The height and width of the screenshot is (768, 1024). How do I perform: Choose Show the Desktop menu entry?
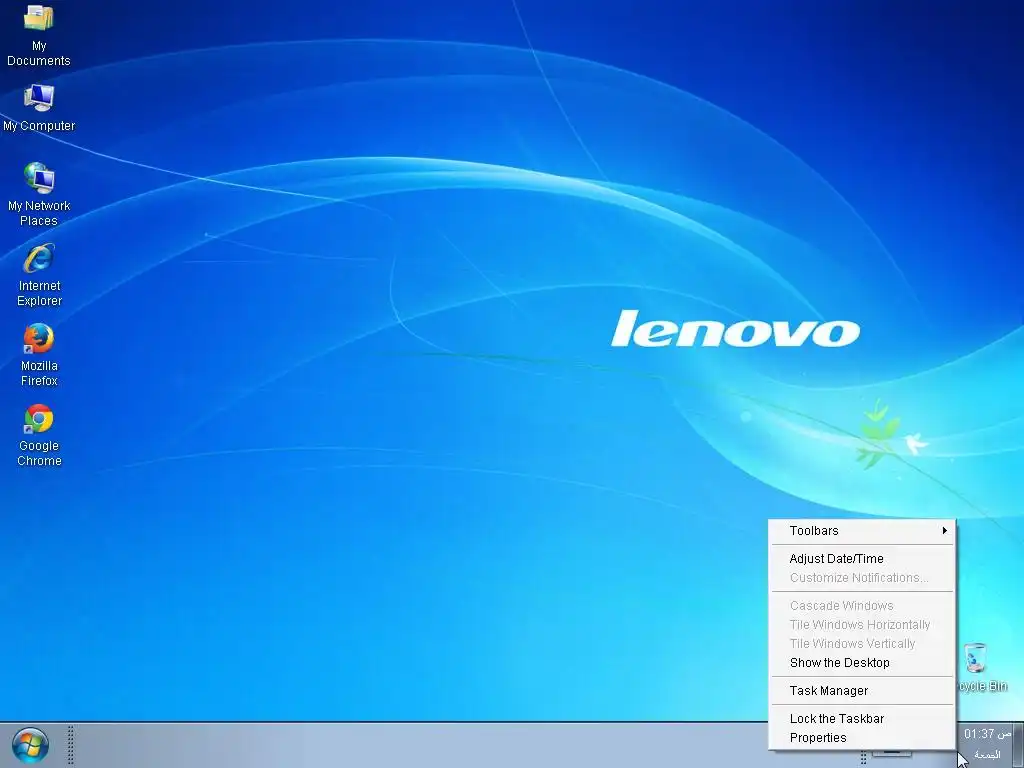click(862, 662)
